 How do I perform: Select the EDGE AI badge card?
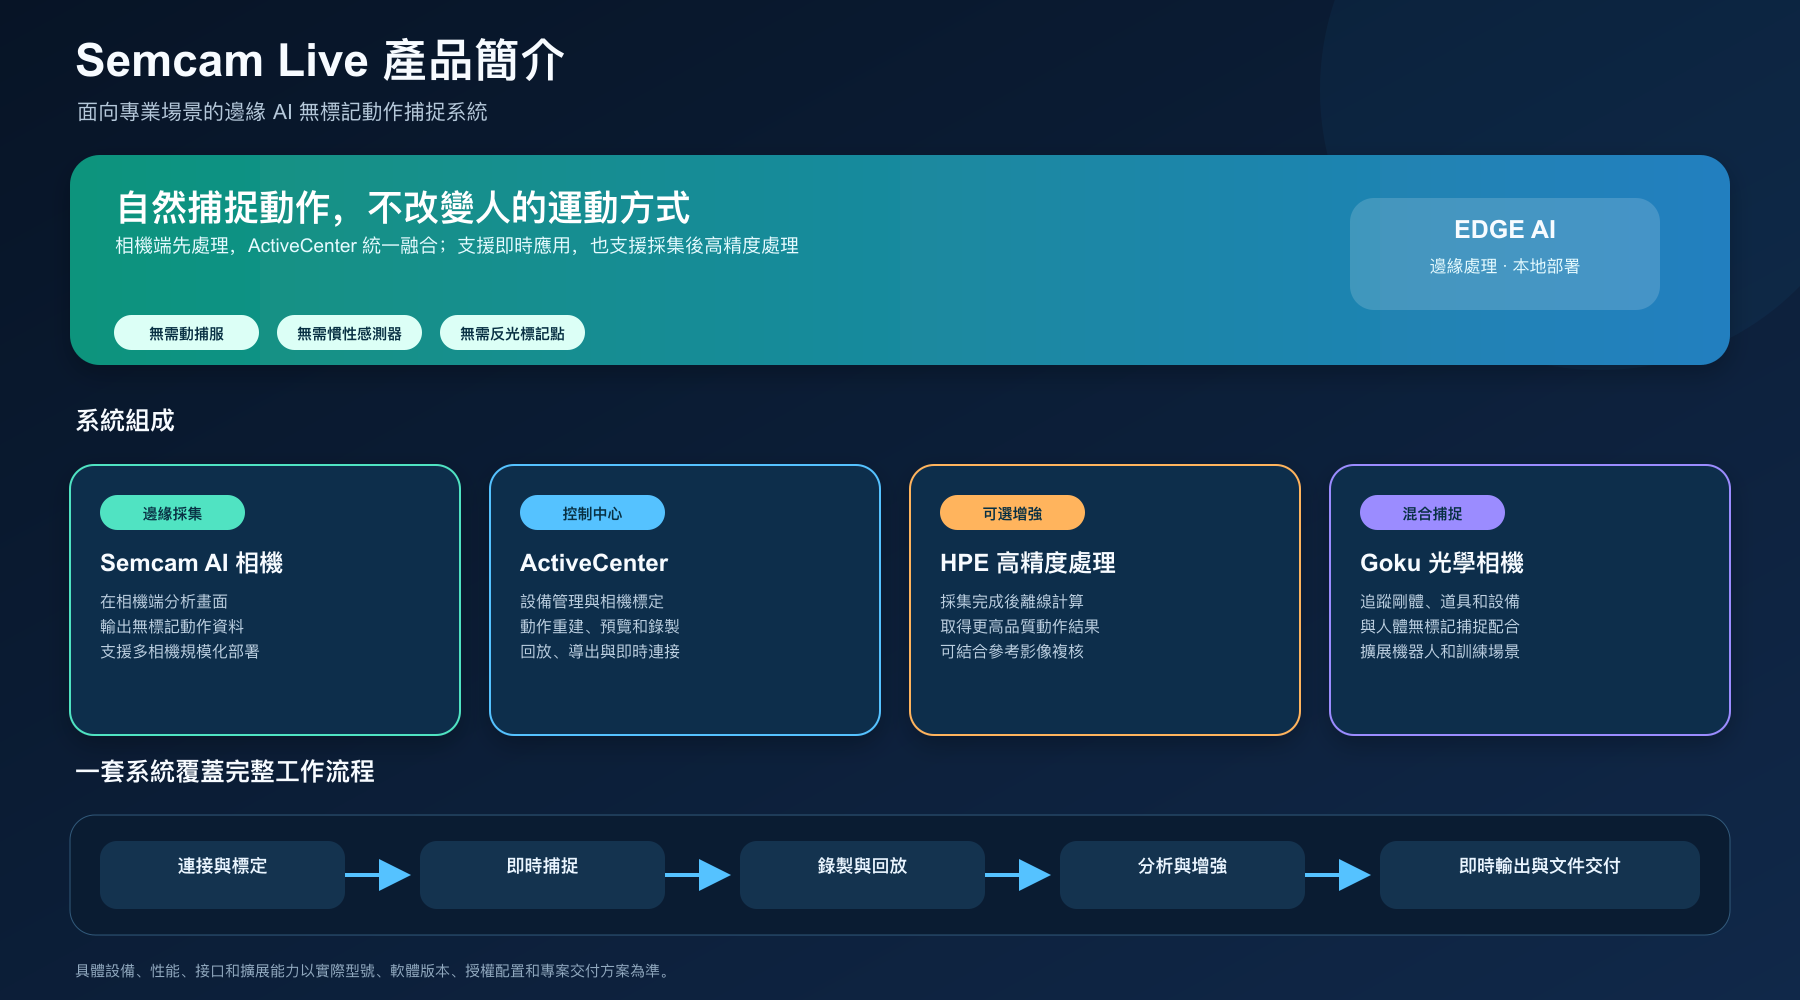1504,254
